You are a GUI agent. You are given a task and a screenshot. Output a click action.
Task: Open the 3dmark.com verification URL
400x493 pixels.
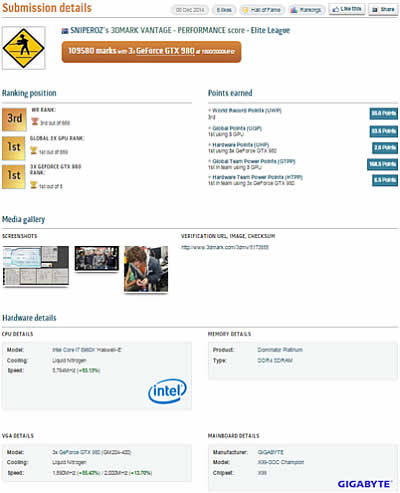[x=225, y=247]
